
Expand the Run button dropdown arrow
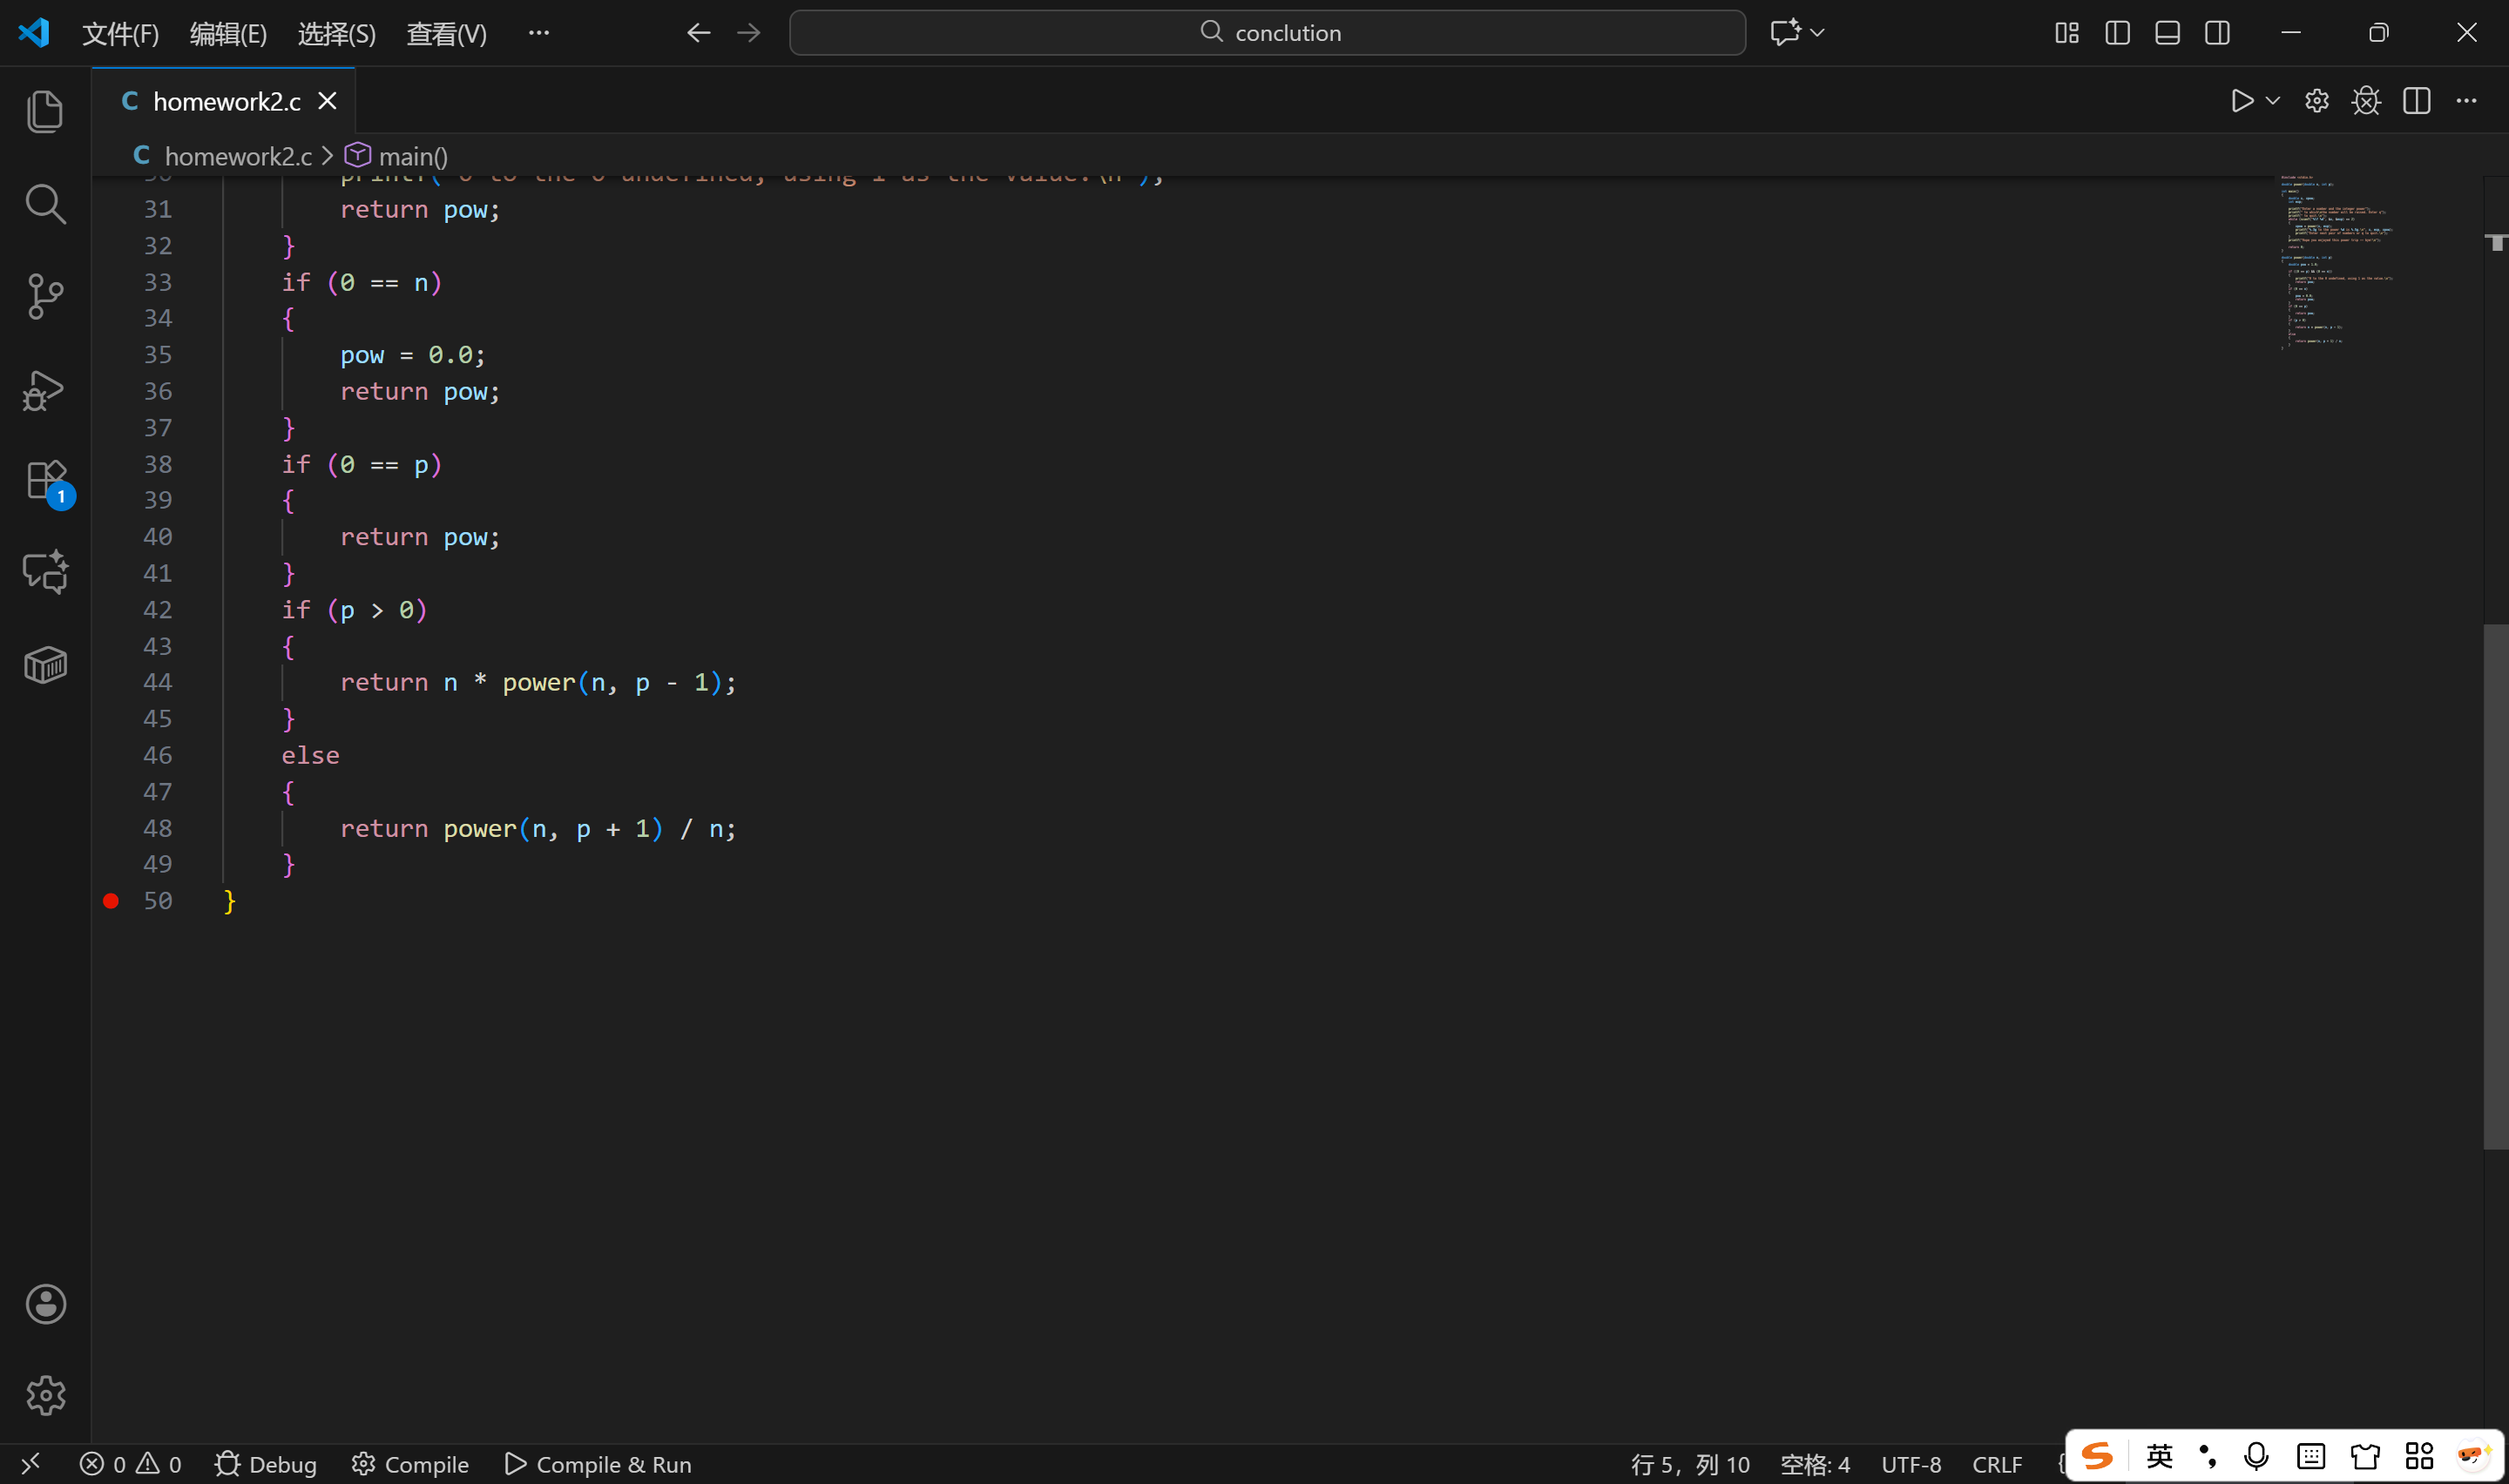(2273, 101)
